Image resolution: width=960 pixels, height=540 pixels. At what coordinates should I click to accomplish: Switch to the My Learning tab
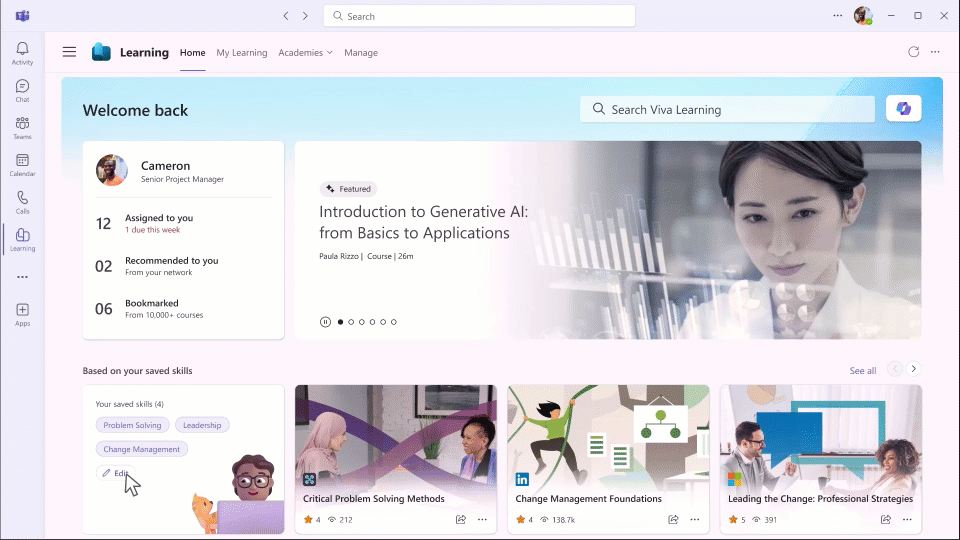click(x=241, y=53)
